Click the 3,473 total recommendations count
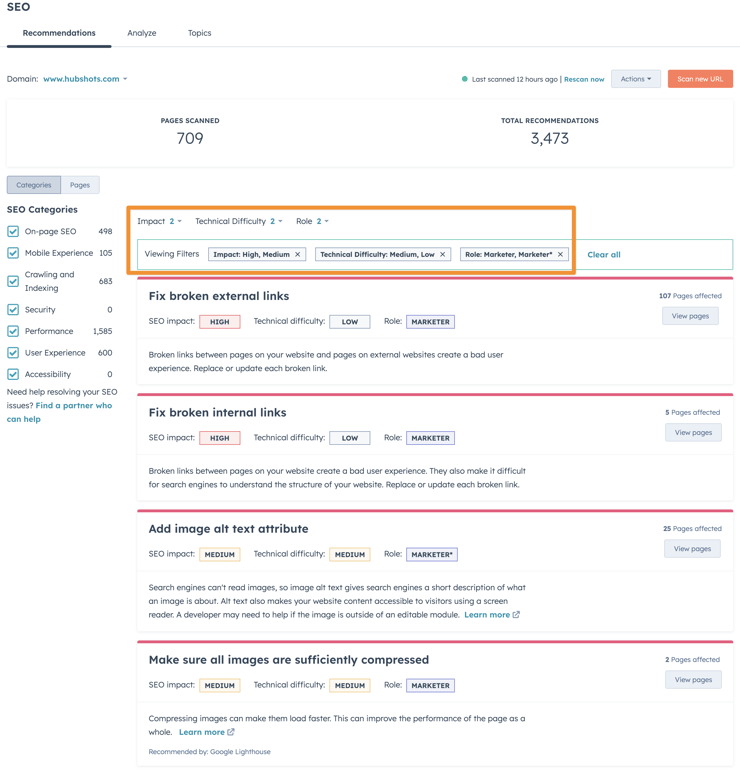740x770 pixels. (x=549, y=138)
